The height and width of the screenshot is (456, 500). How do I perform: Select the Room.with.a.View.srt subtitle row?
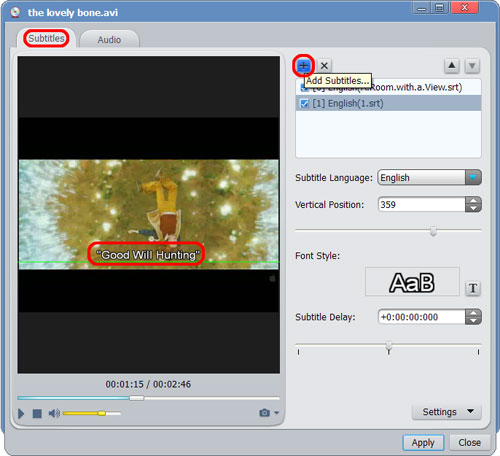click(x=388, y=87)
